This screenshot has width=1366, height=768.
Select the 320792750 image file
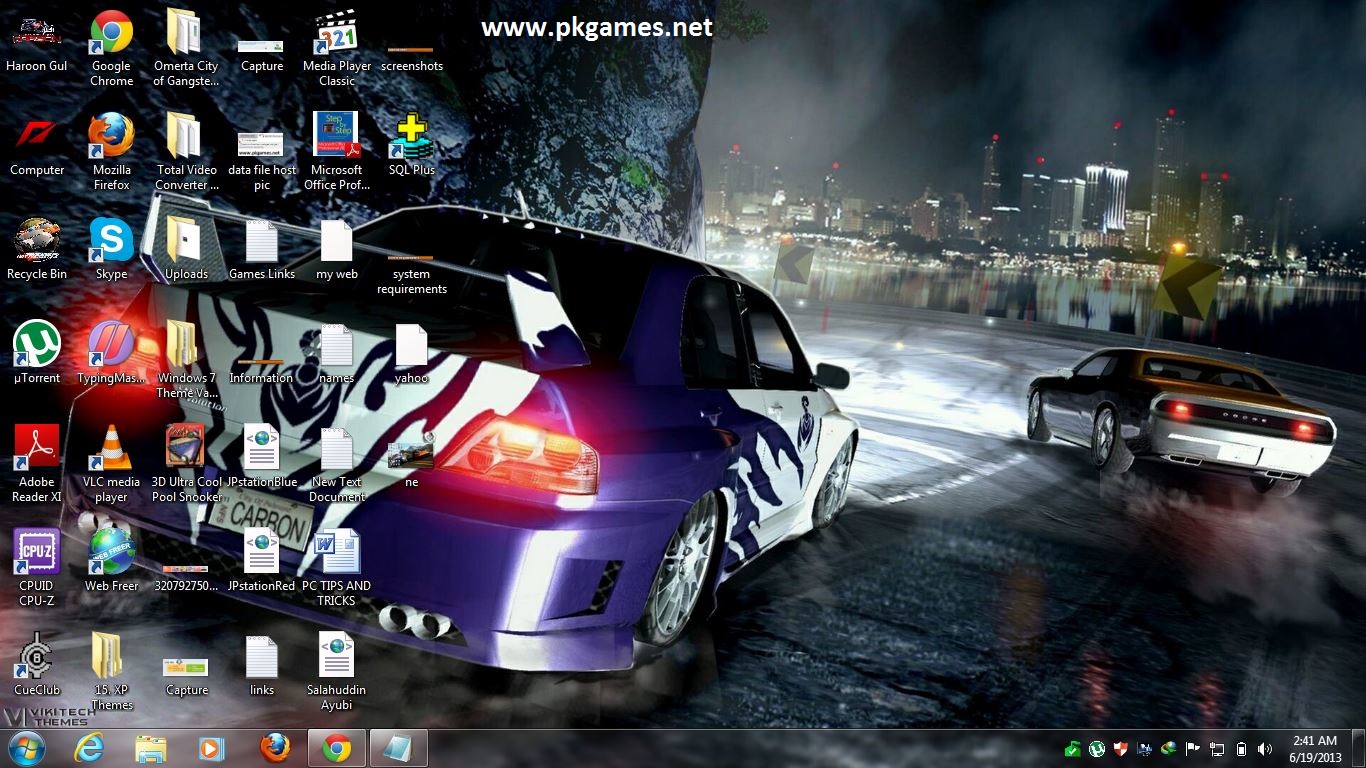tap(186, 577)
